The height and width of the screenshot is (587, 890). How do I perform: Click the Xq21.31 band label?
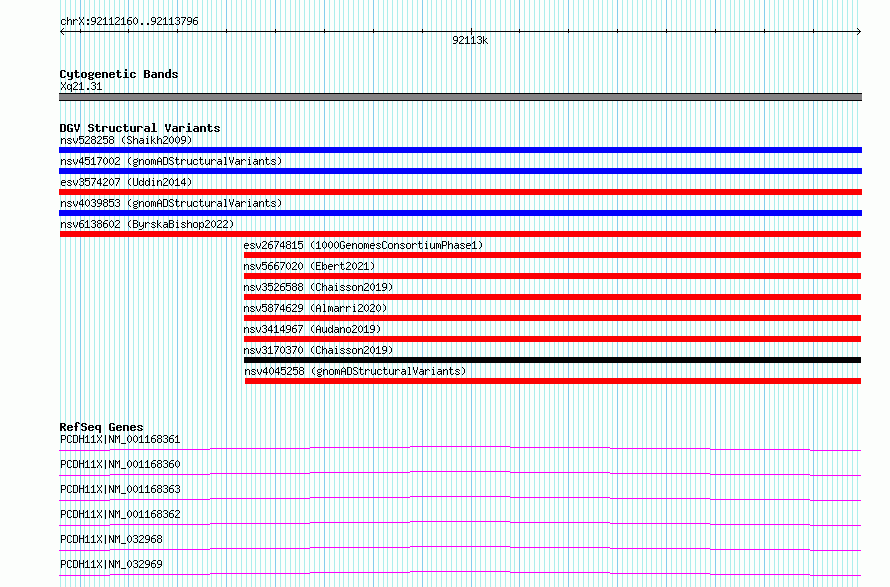click(x=81, y=86)
